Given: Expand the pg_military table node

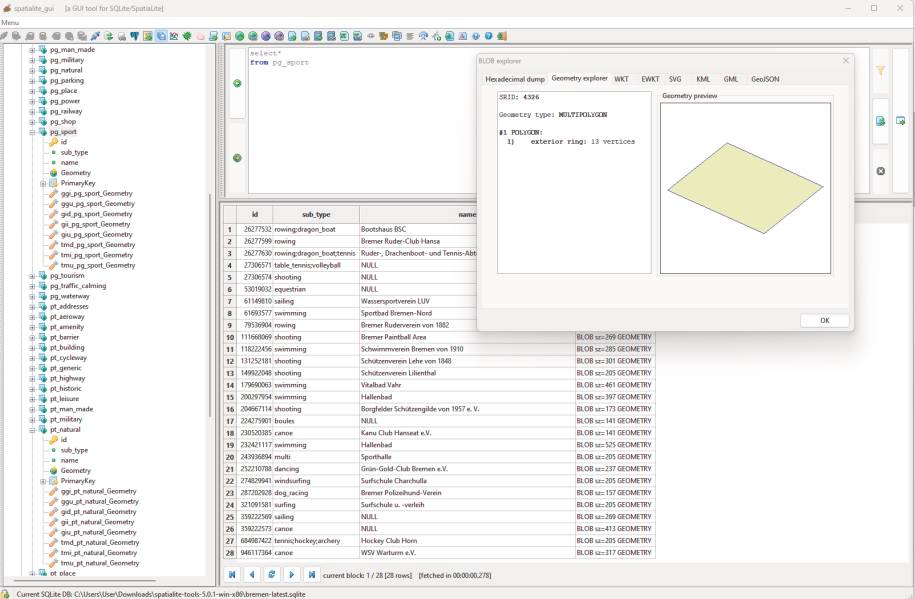Looking at the screenshot, I should click(32, 60).
